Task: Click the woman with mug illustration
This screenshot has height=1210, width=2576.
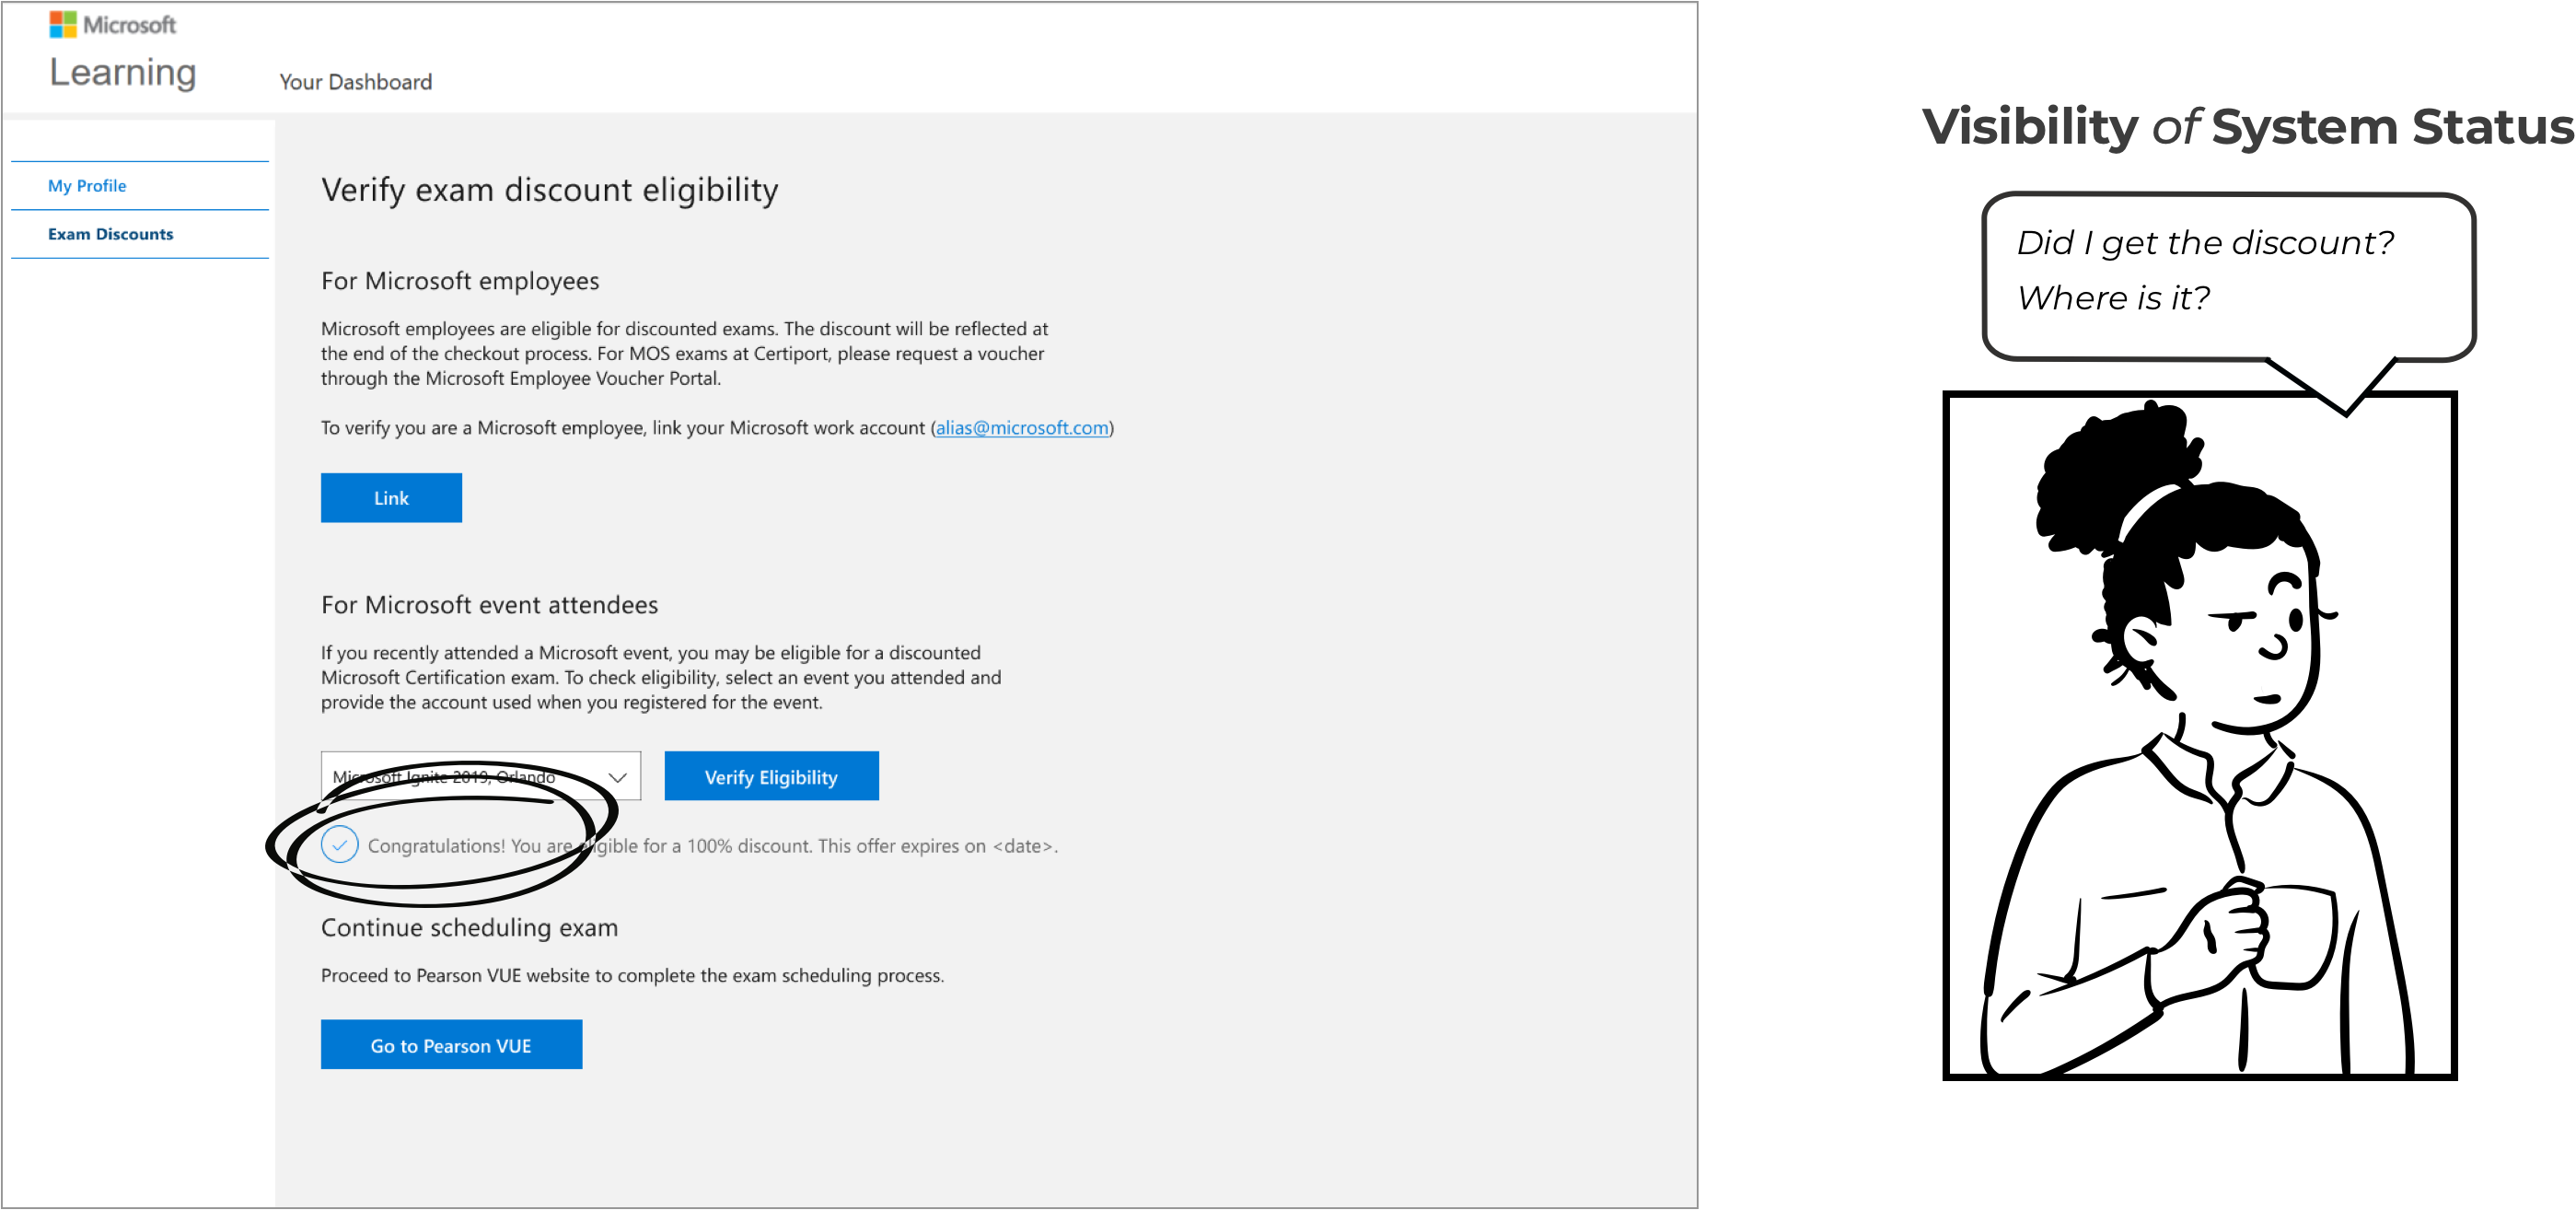Action: coord(2199,736)
